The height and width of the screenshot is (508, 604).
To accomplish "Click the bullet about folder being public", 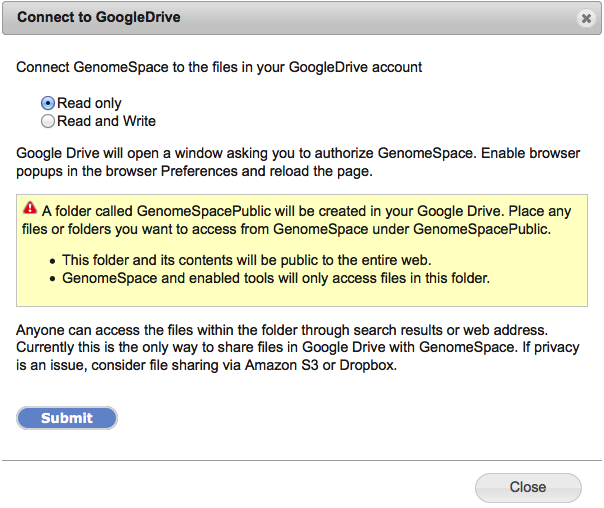I will click(246, 259).
